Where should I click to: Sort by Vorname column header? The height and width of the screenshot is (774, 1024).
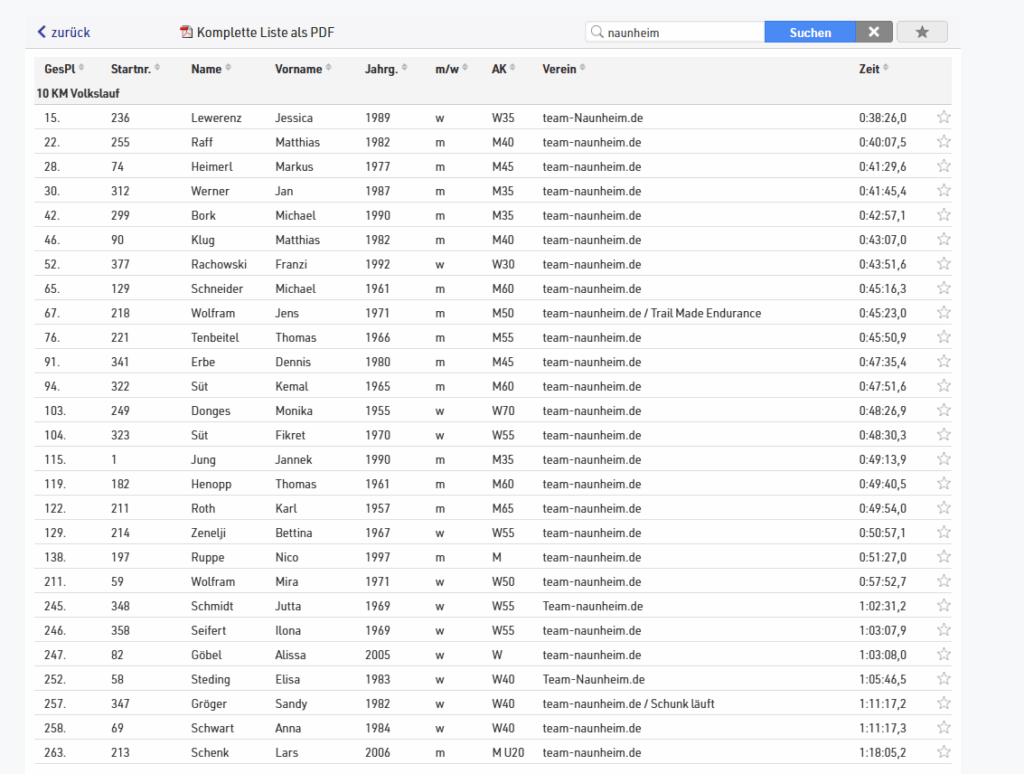tap(303, 69)
